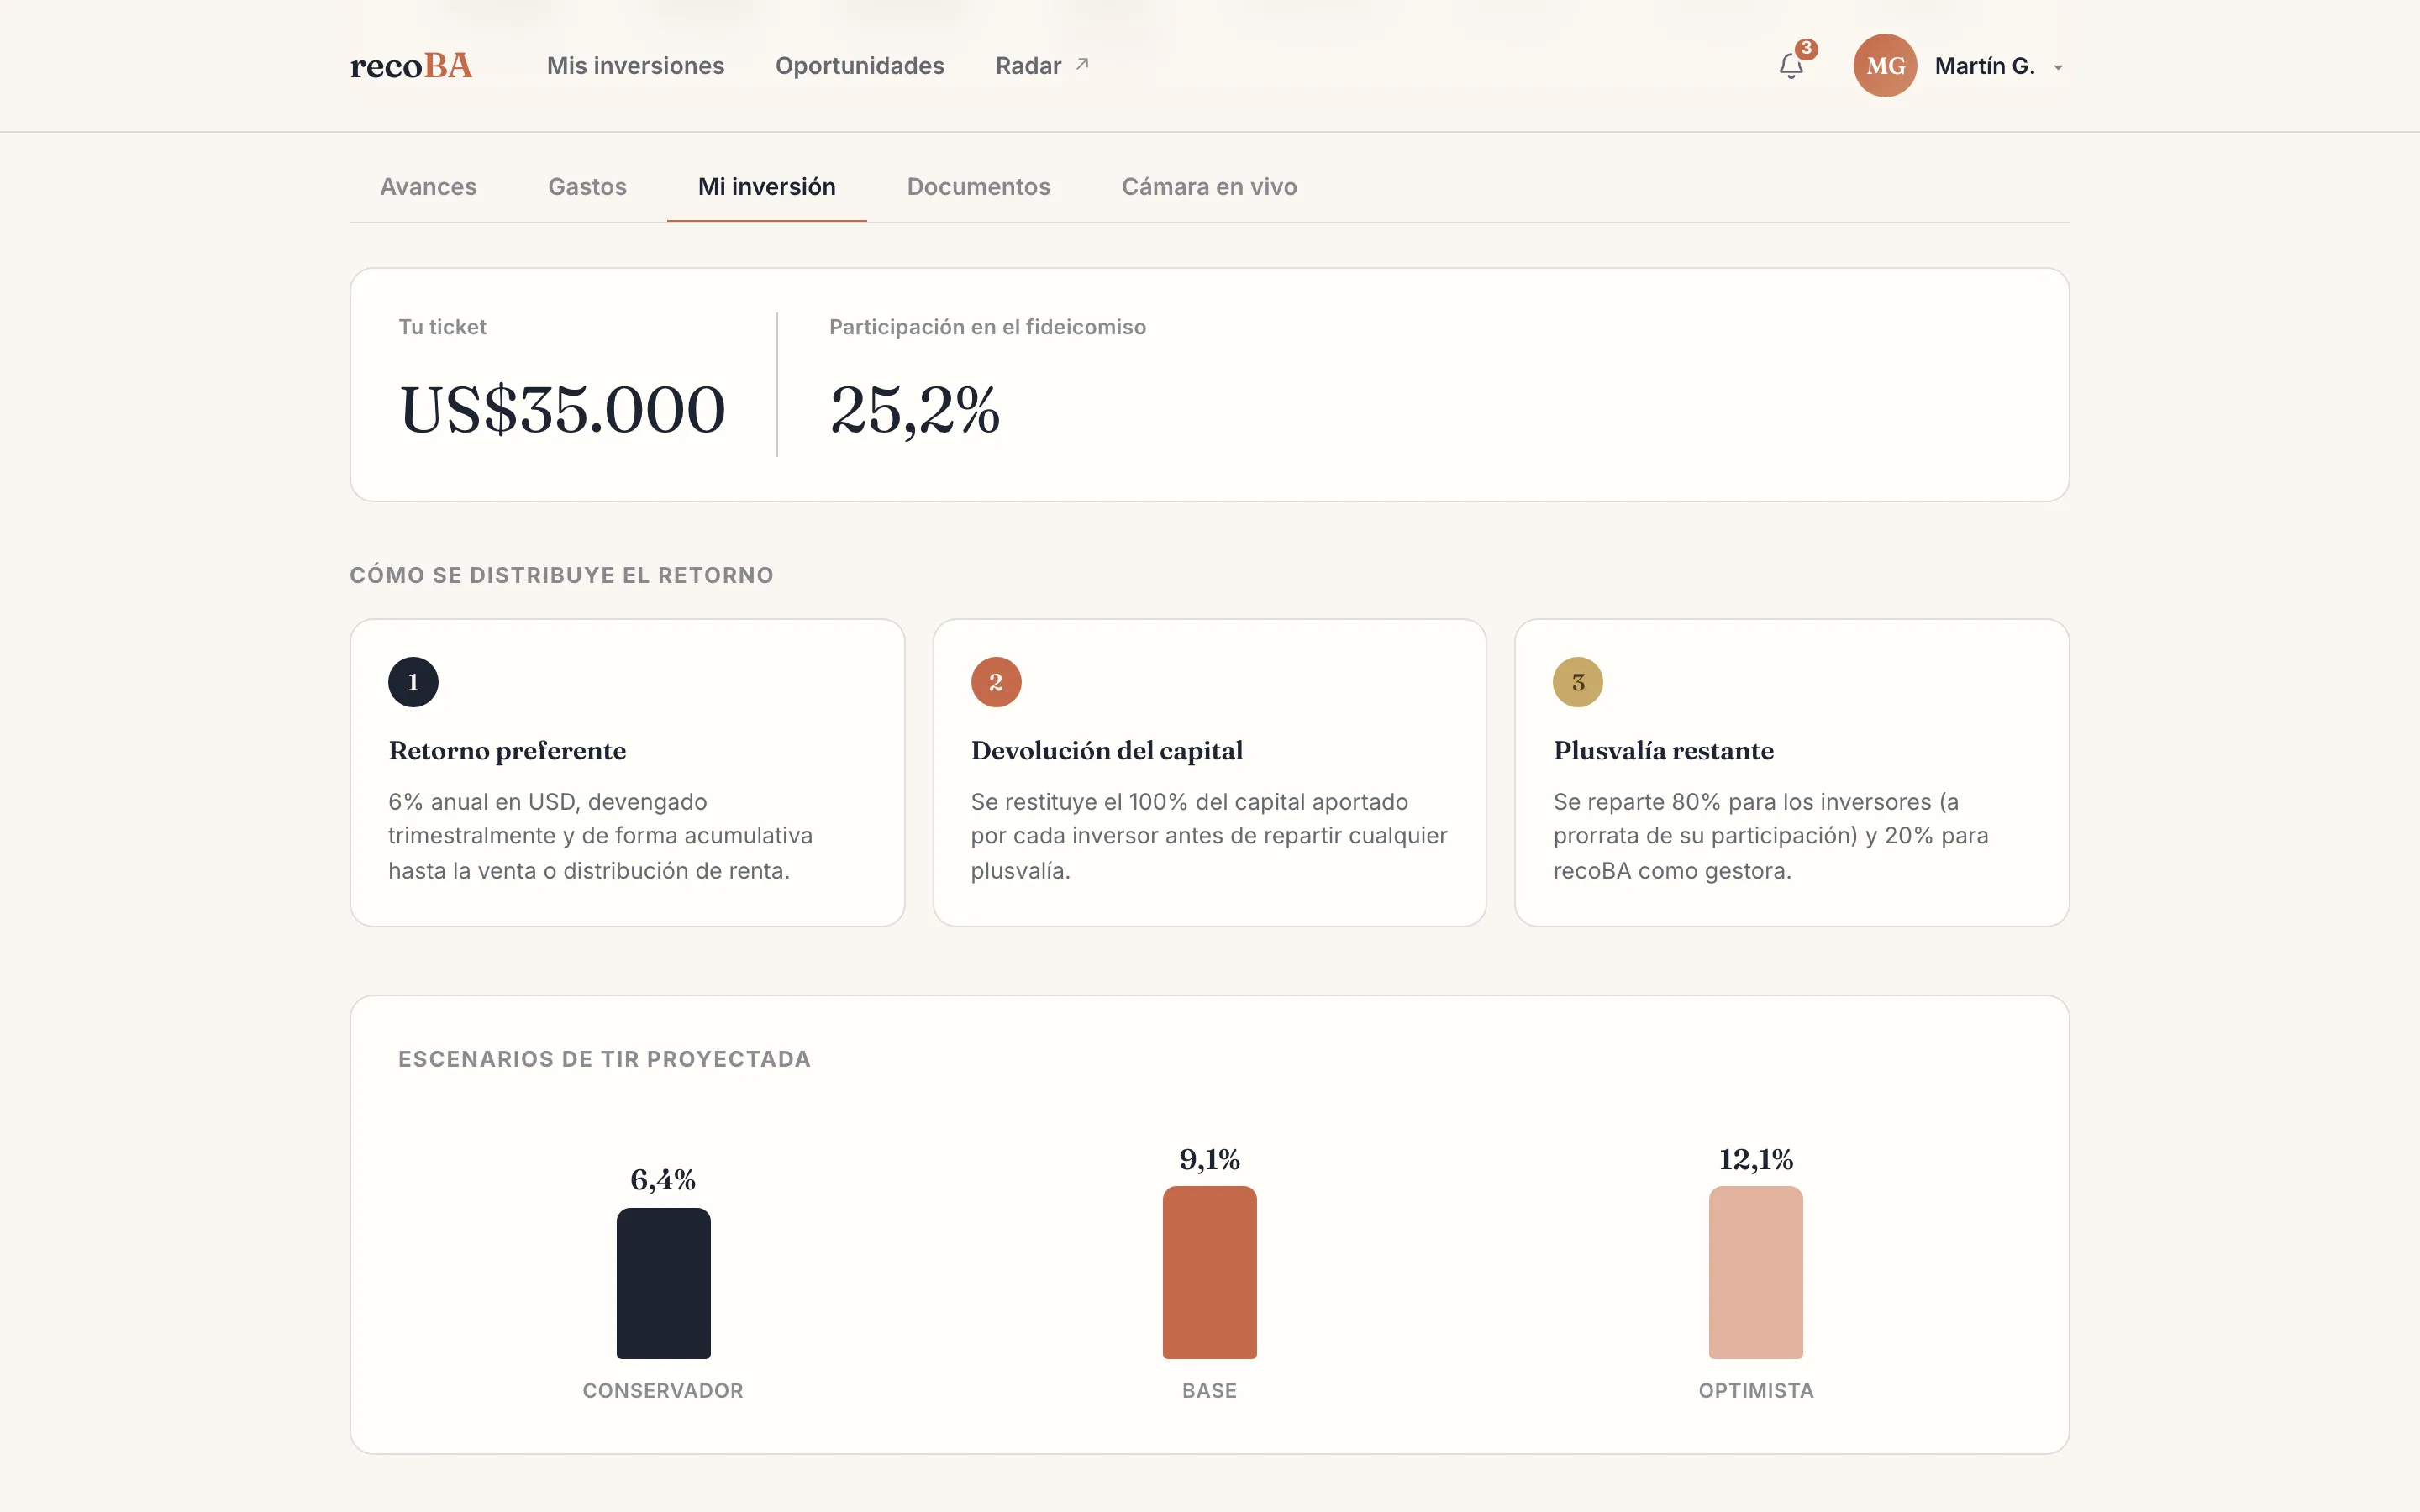Click the step 2 number badge
Viewport: 2420px width, 1512px height.
996,682
